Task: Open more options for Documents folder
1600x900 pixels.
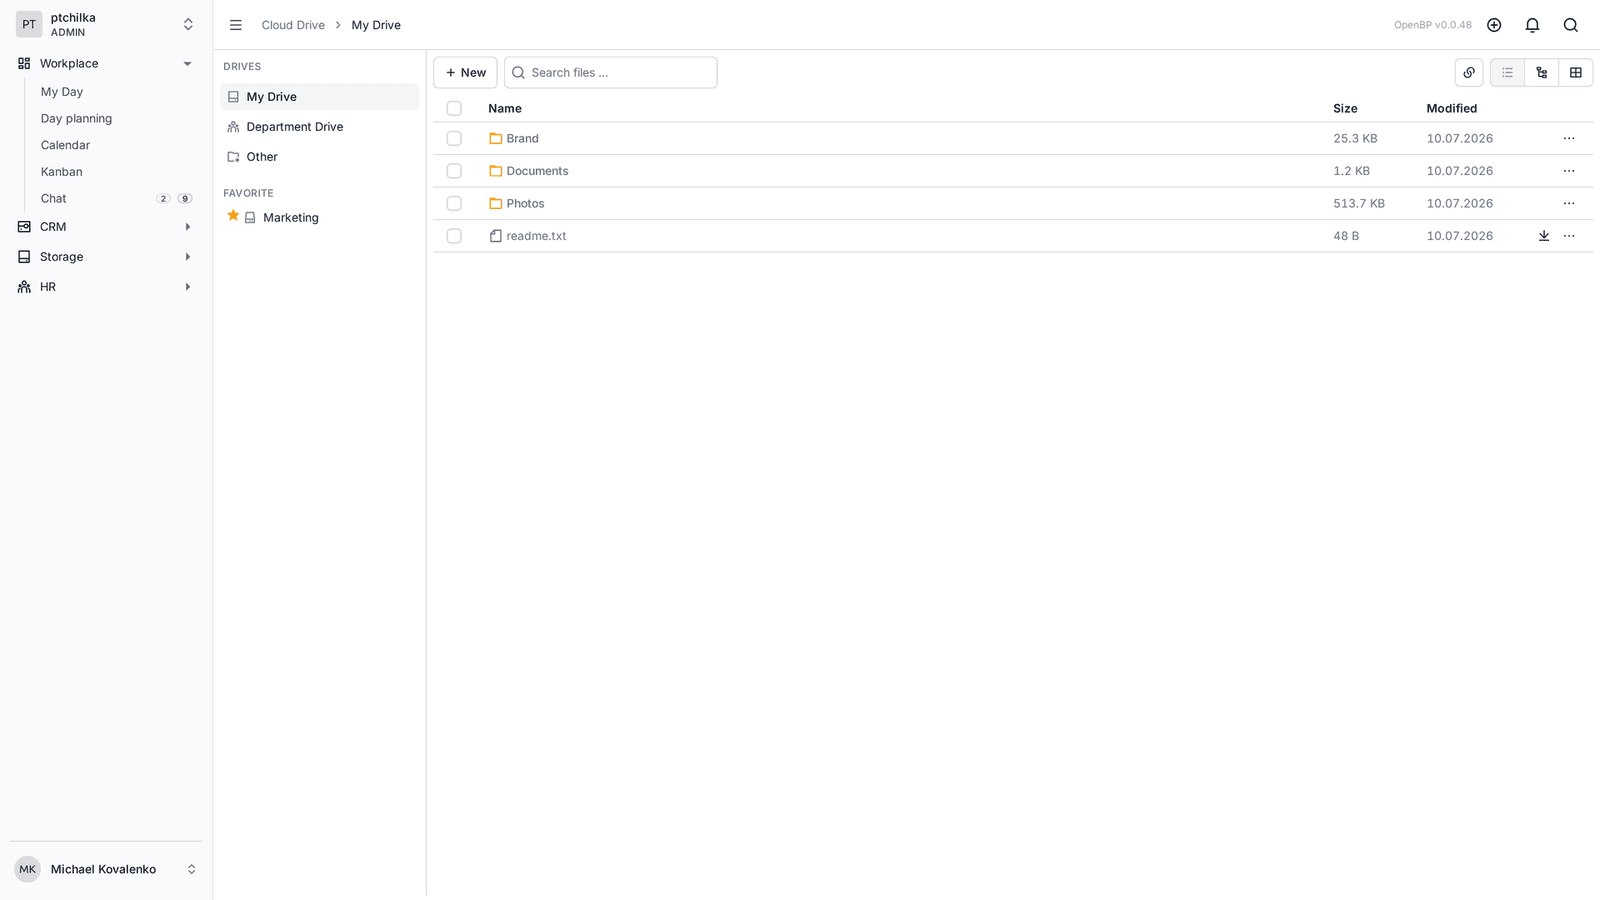Action: point(1569,171)
